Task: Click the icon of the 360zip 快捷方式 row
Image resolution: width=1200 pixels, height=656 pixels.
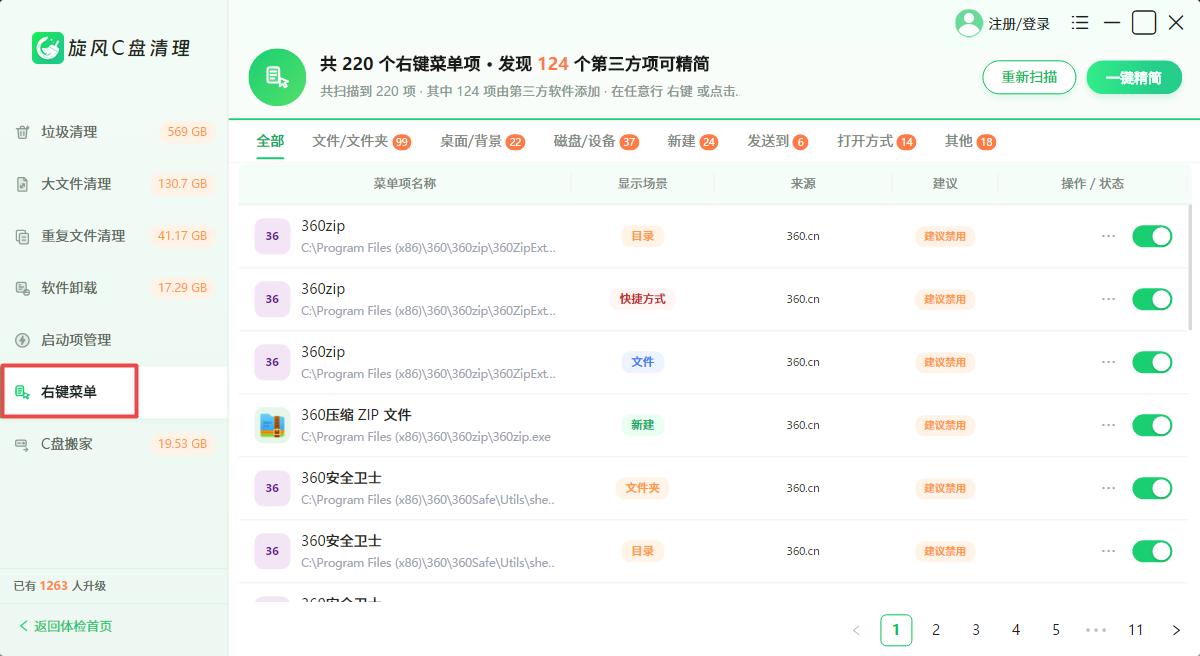Action: coord(272,299)
